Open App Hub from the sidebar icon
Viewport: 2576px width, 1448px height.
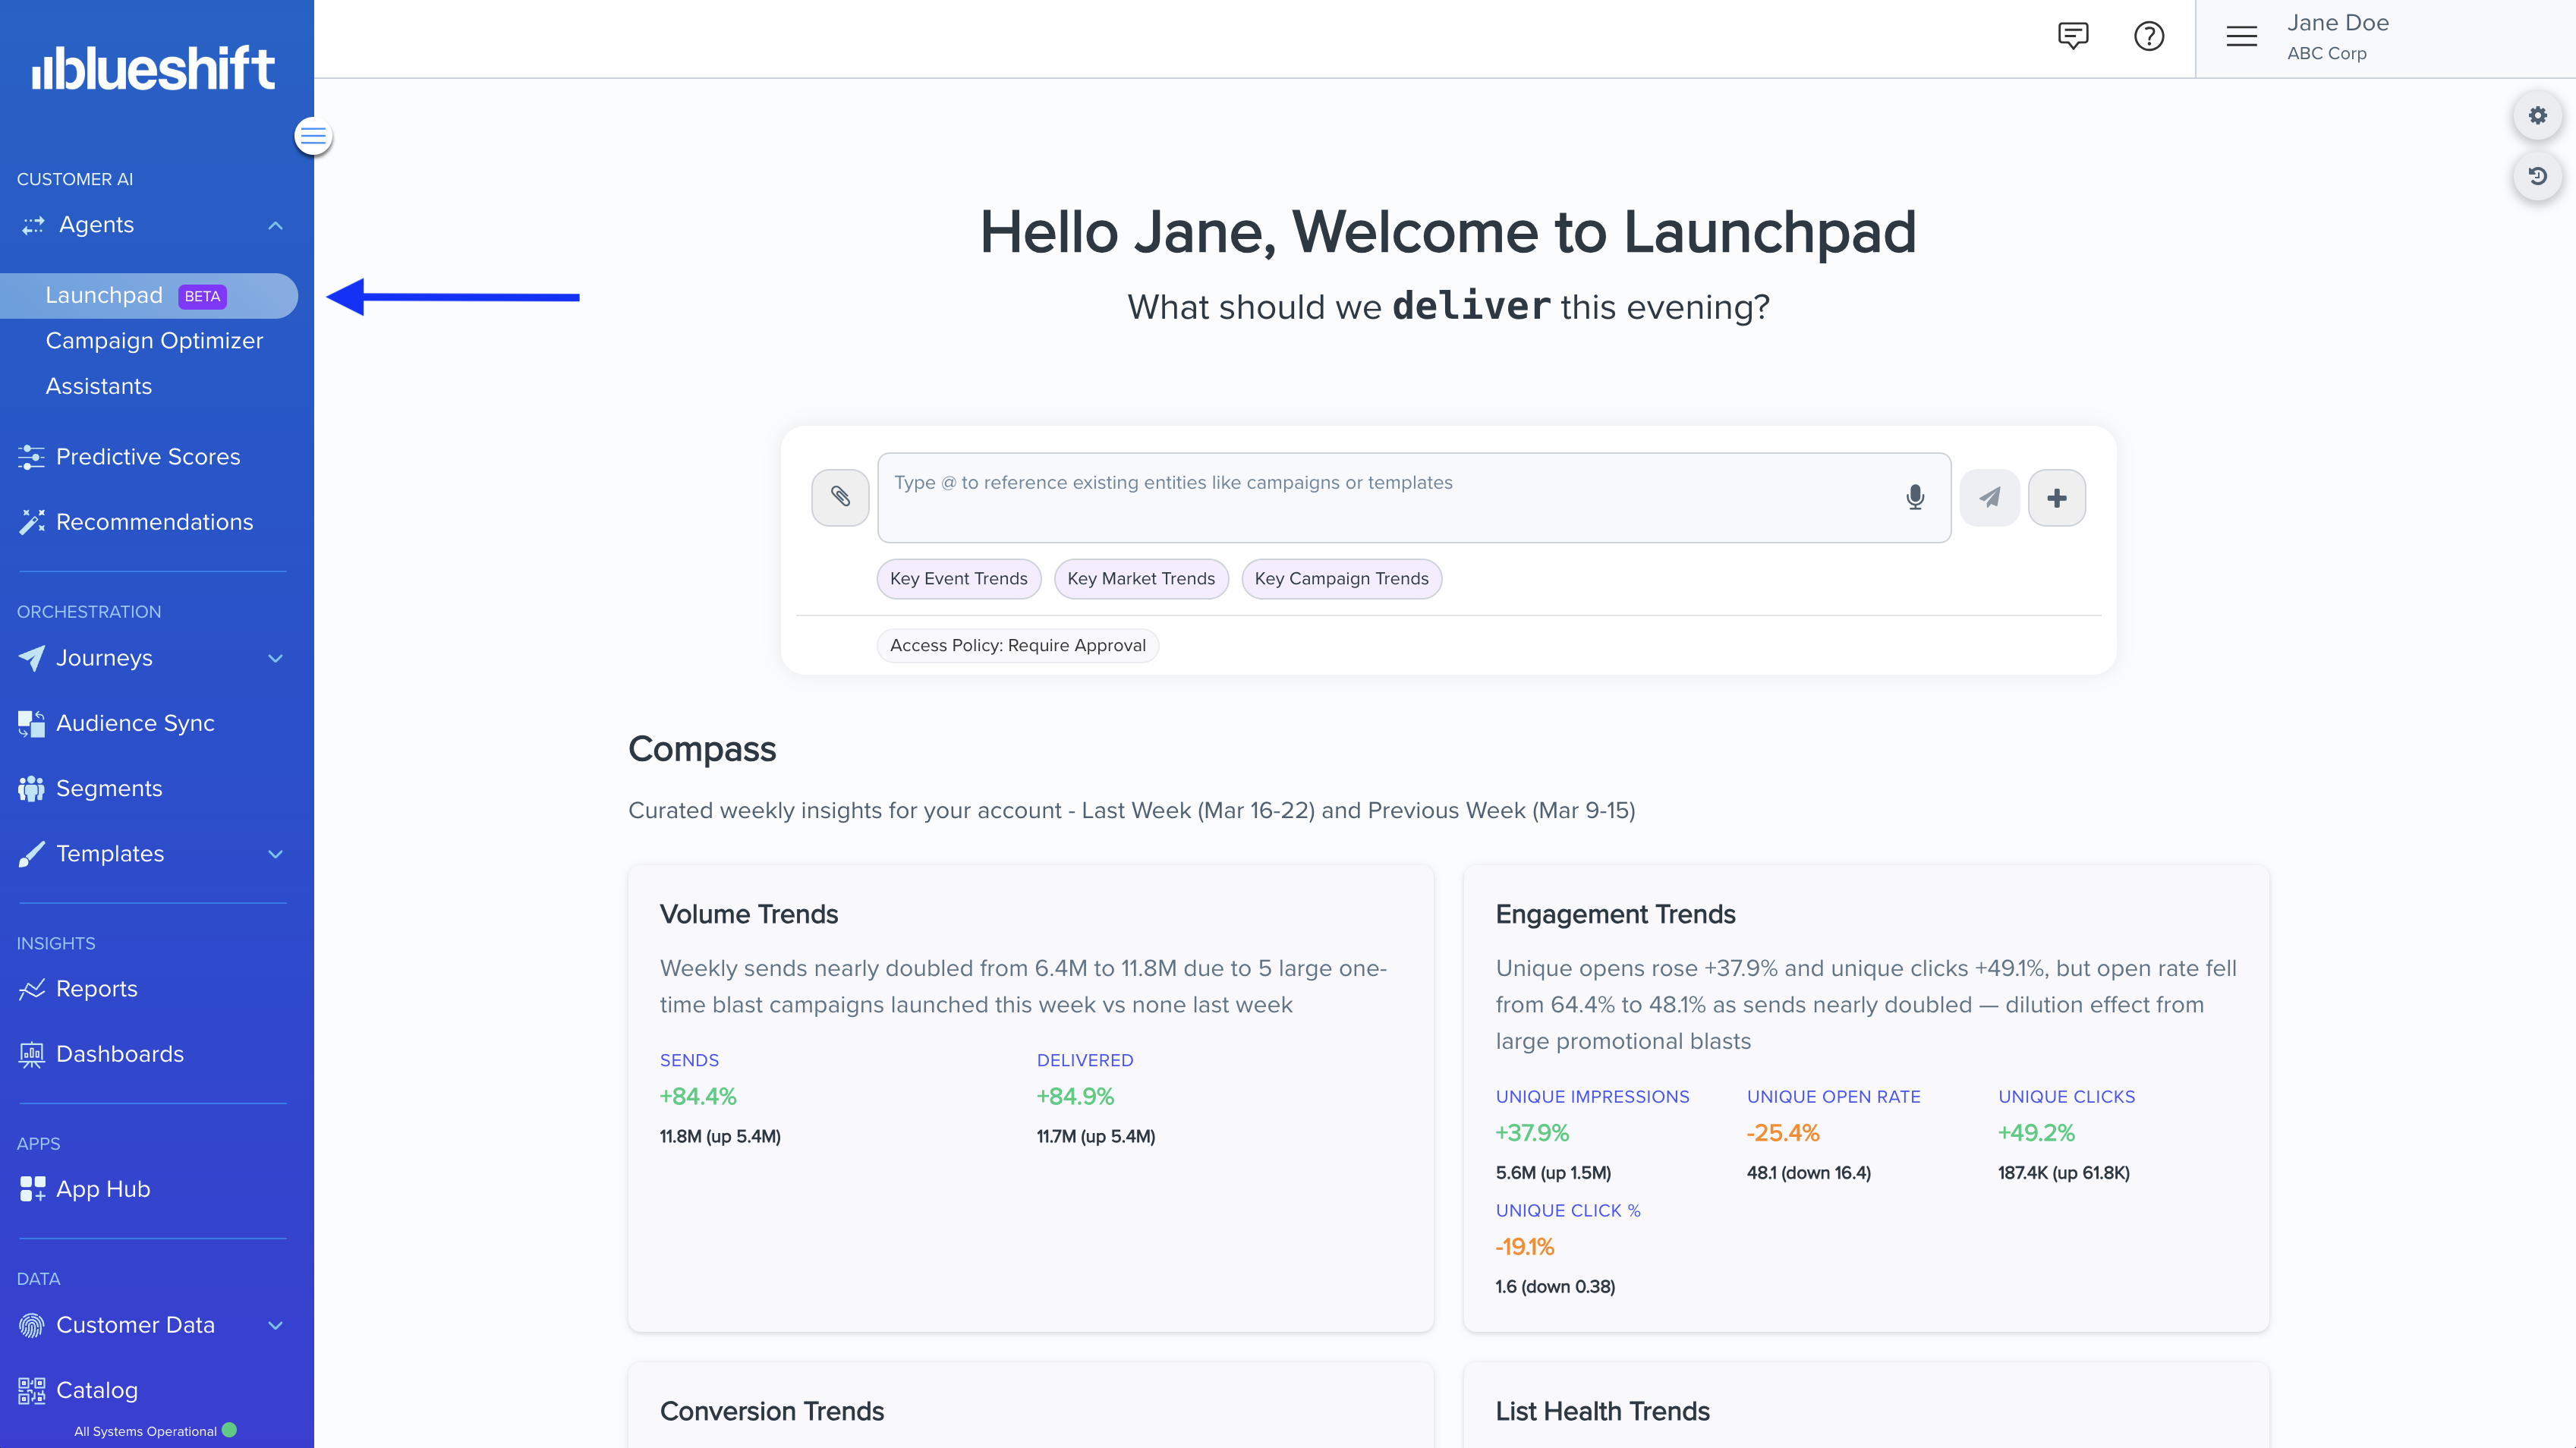pos(31,1189)
